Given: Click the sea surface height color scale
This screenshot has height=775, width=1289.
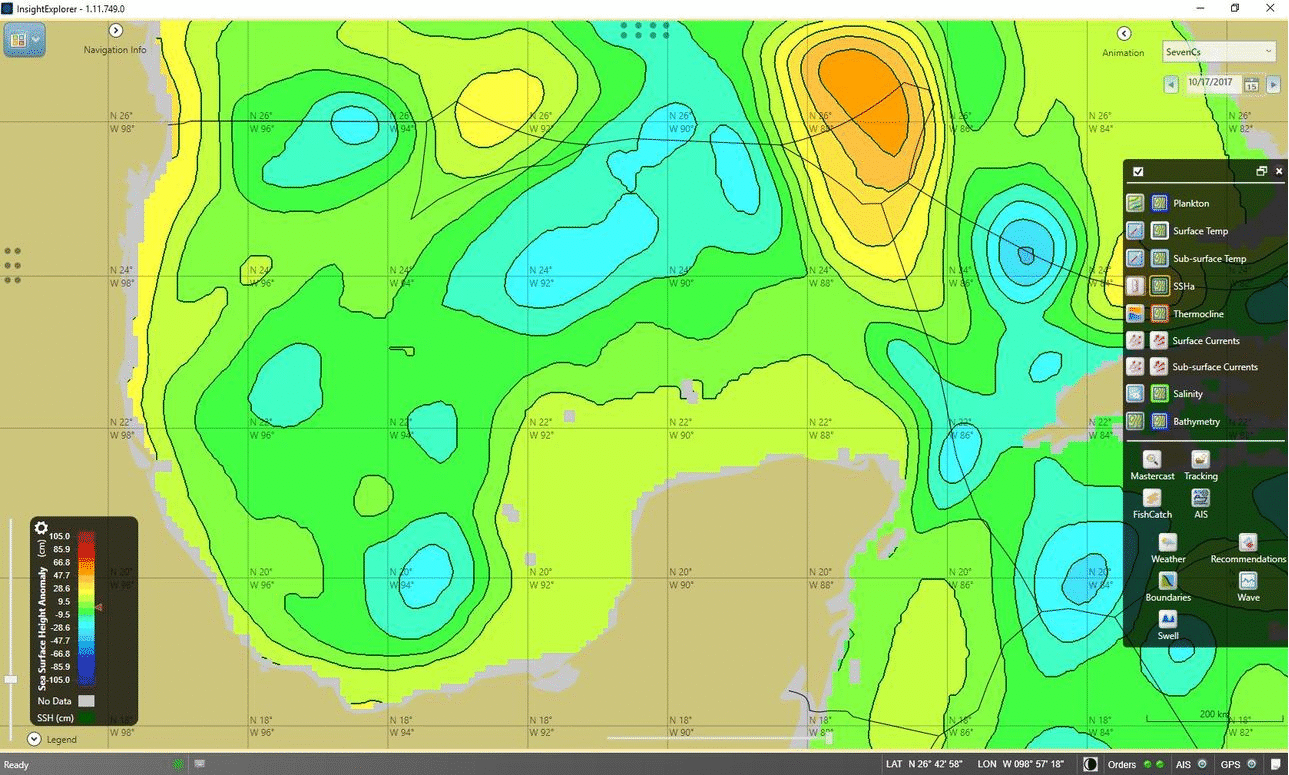Looking at the screenshot, I should coord(87,608).
